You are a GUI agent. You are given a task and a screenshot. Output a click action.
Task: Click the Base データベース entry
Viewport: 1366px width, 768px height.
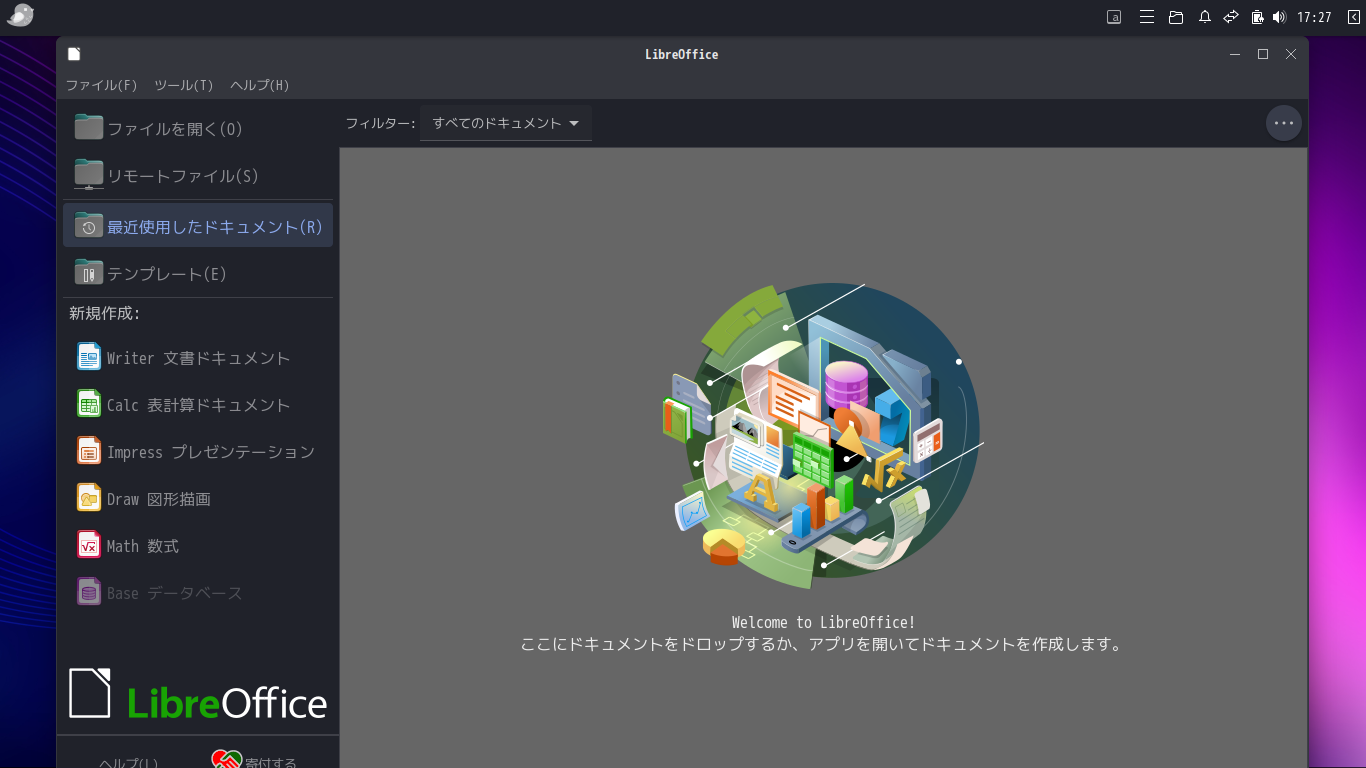coord(198,592)
